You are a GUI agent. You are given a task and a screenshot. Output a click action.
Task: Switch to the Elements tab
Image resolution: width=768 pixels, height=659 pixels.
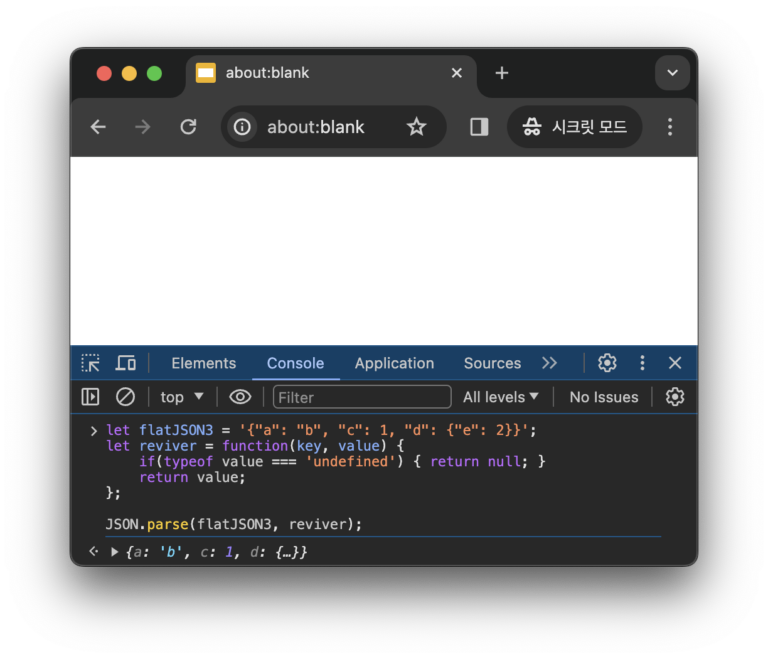(x=203, y=364)
